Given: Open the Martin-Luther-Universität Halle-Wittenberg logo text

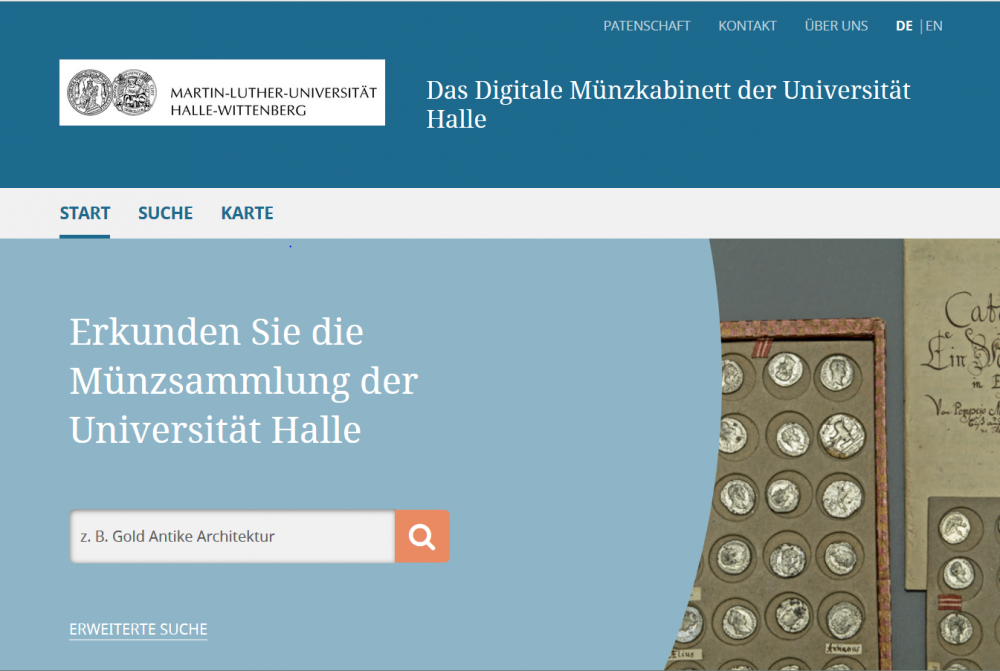Looking at the screenshot, I should pyautogui.click(x=273, y=101).
